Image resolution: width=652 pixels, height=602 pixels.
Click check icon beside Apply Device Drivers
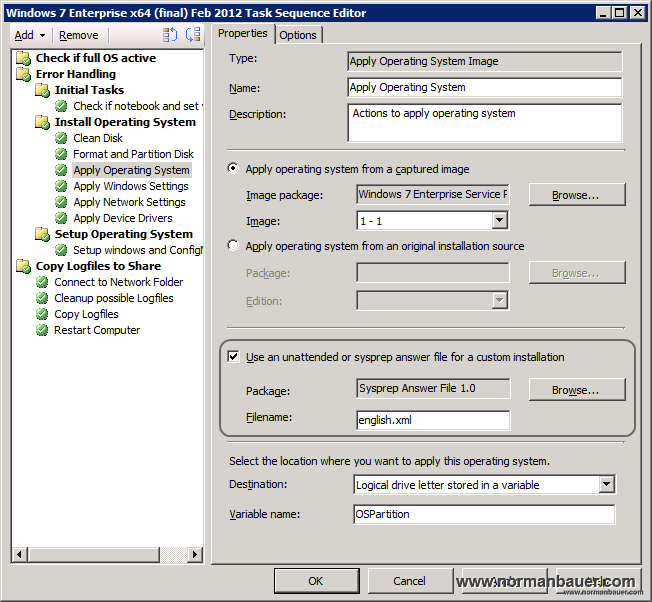pos(61,218)
